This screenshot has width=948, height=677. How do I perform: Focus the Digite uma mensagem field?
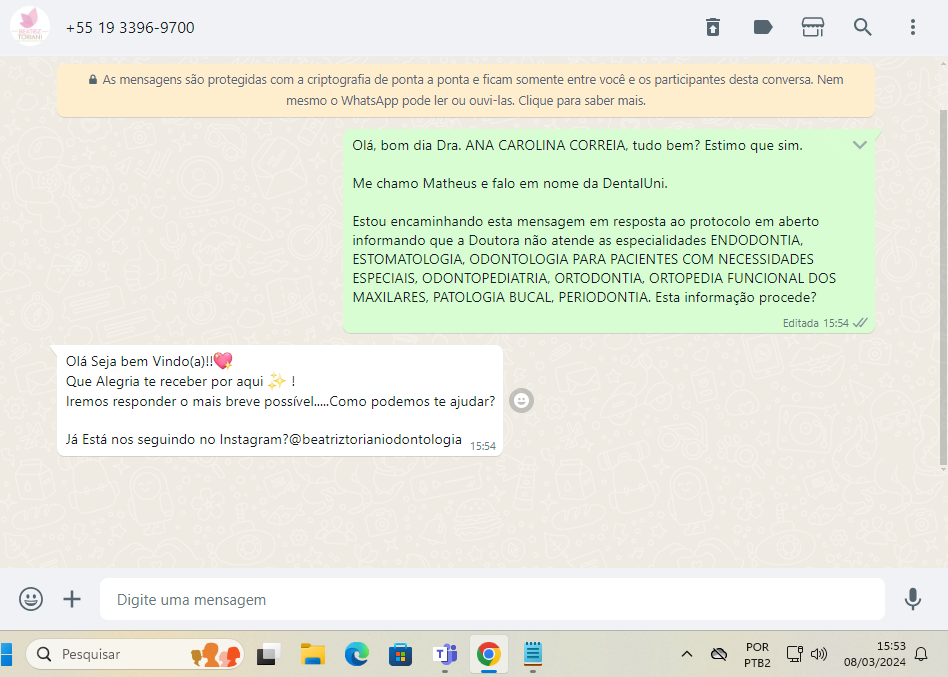tap(492, 599)
